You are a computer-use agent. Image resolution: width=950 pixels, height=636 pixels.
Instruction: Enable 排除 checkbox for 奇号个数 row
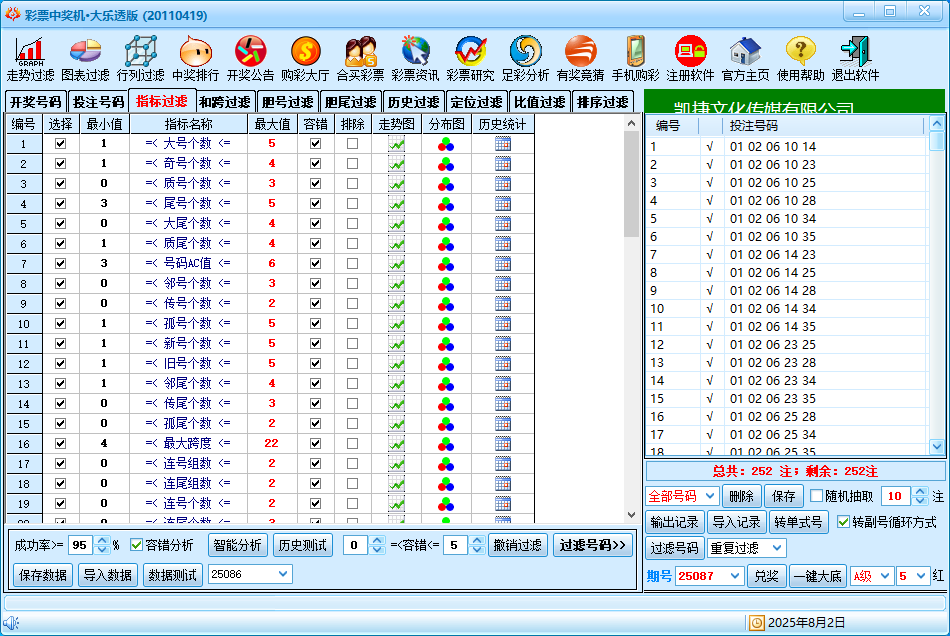352,163
